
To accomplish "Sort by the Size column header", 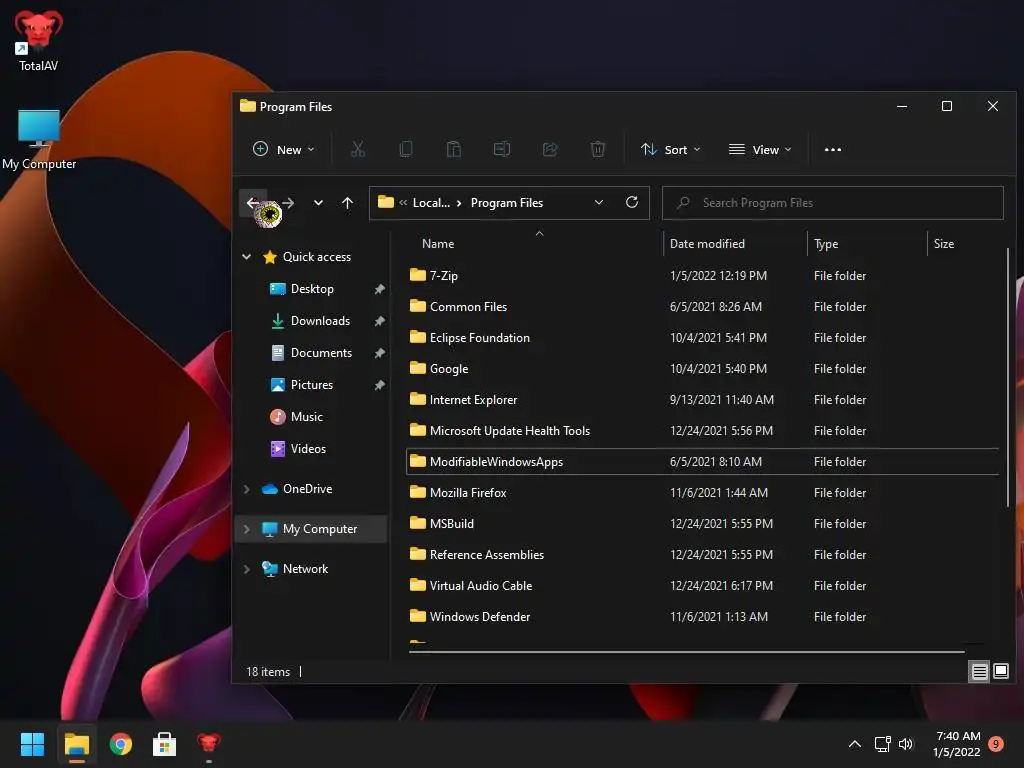I will click(x=944, y=244).
